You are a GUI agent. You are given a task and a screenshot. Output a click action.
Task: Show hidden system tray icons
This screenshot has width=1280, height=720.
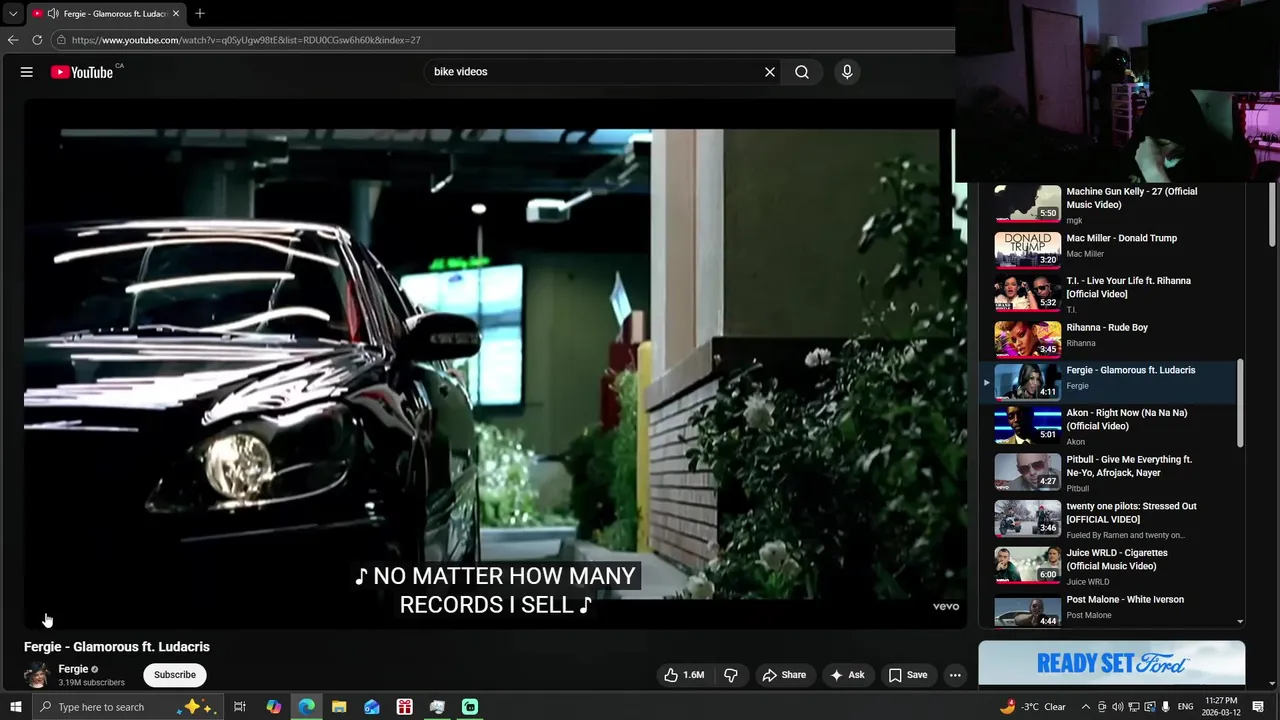point(1086,707)
